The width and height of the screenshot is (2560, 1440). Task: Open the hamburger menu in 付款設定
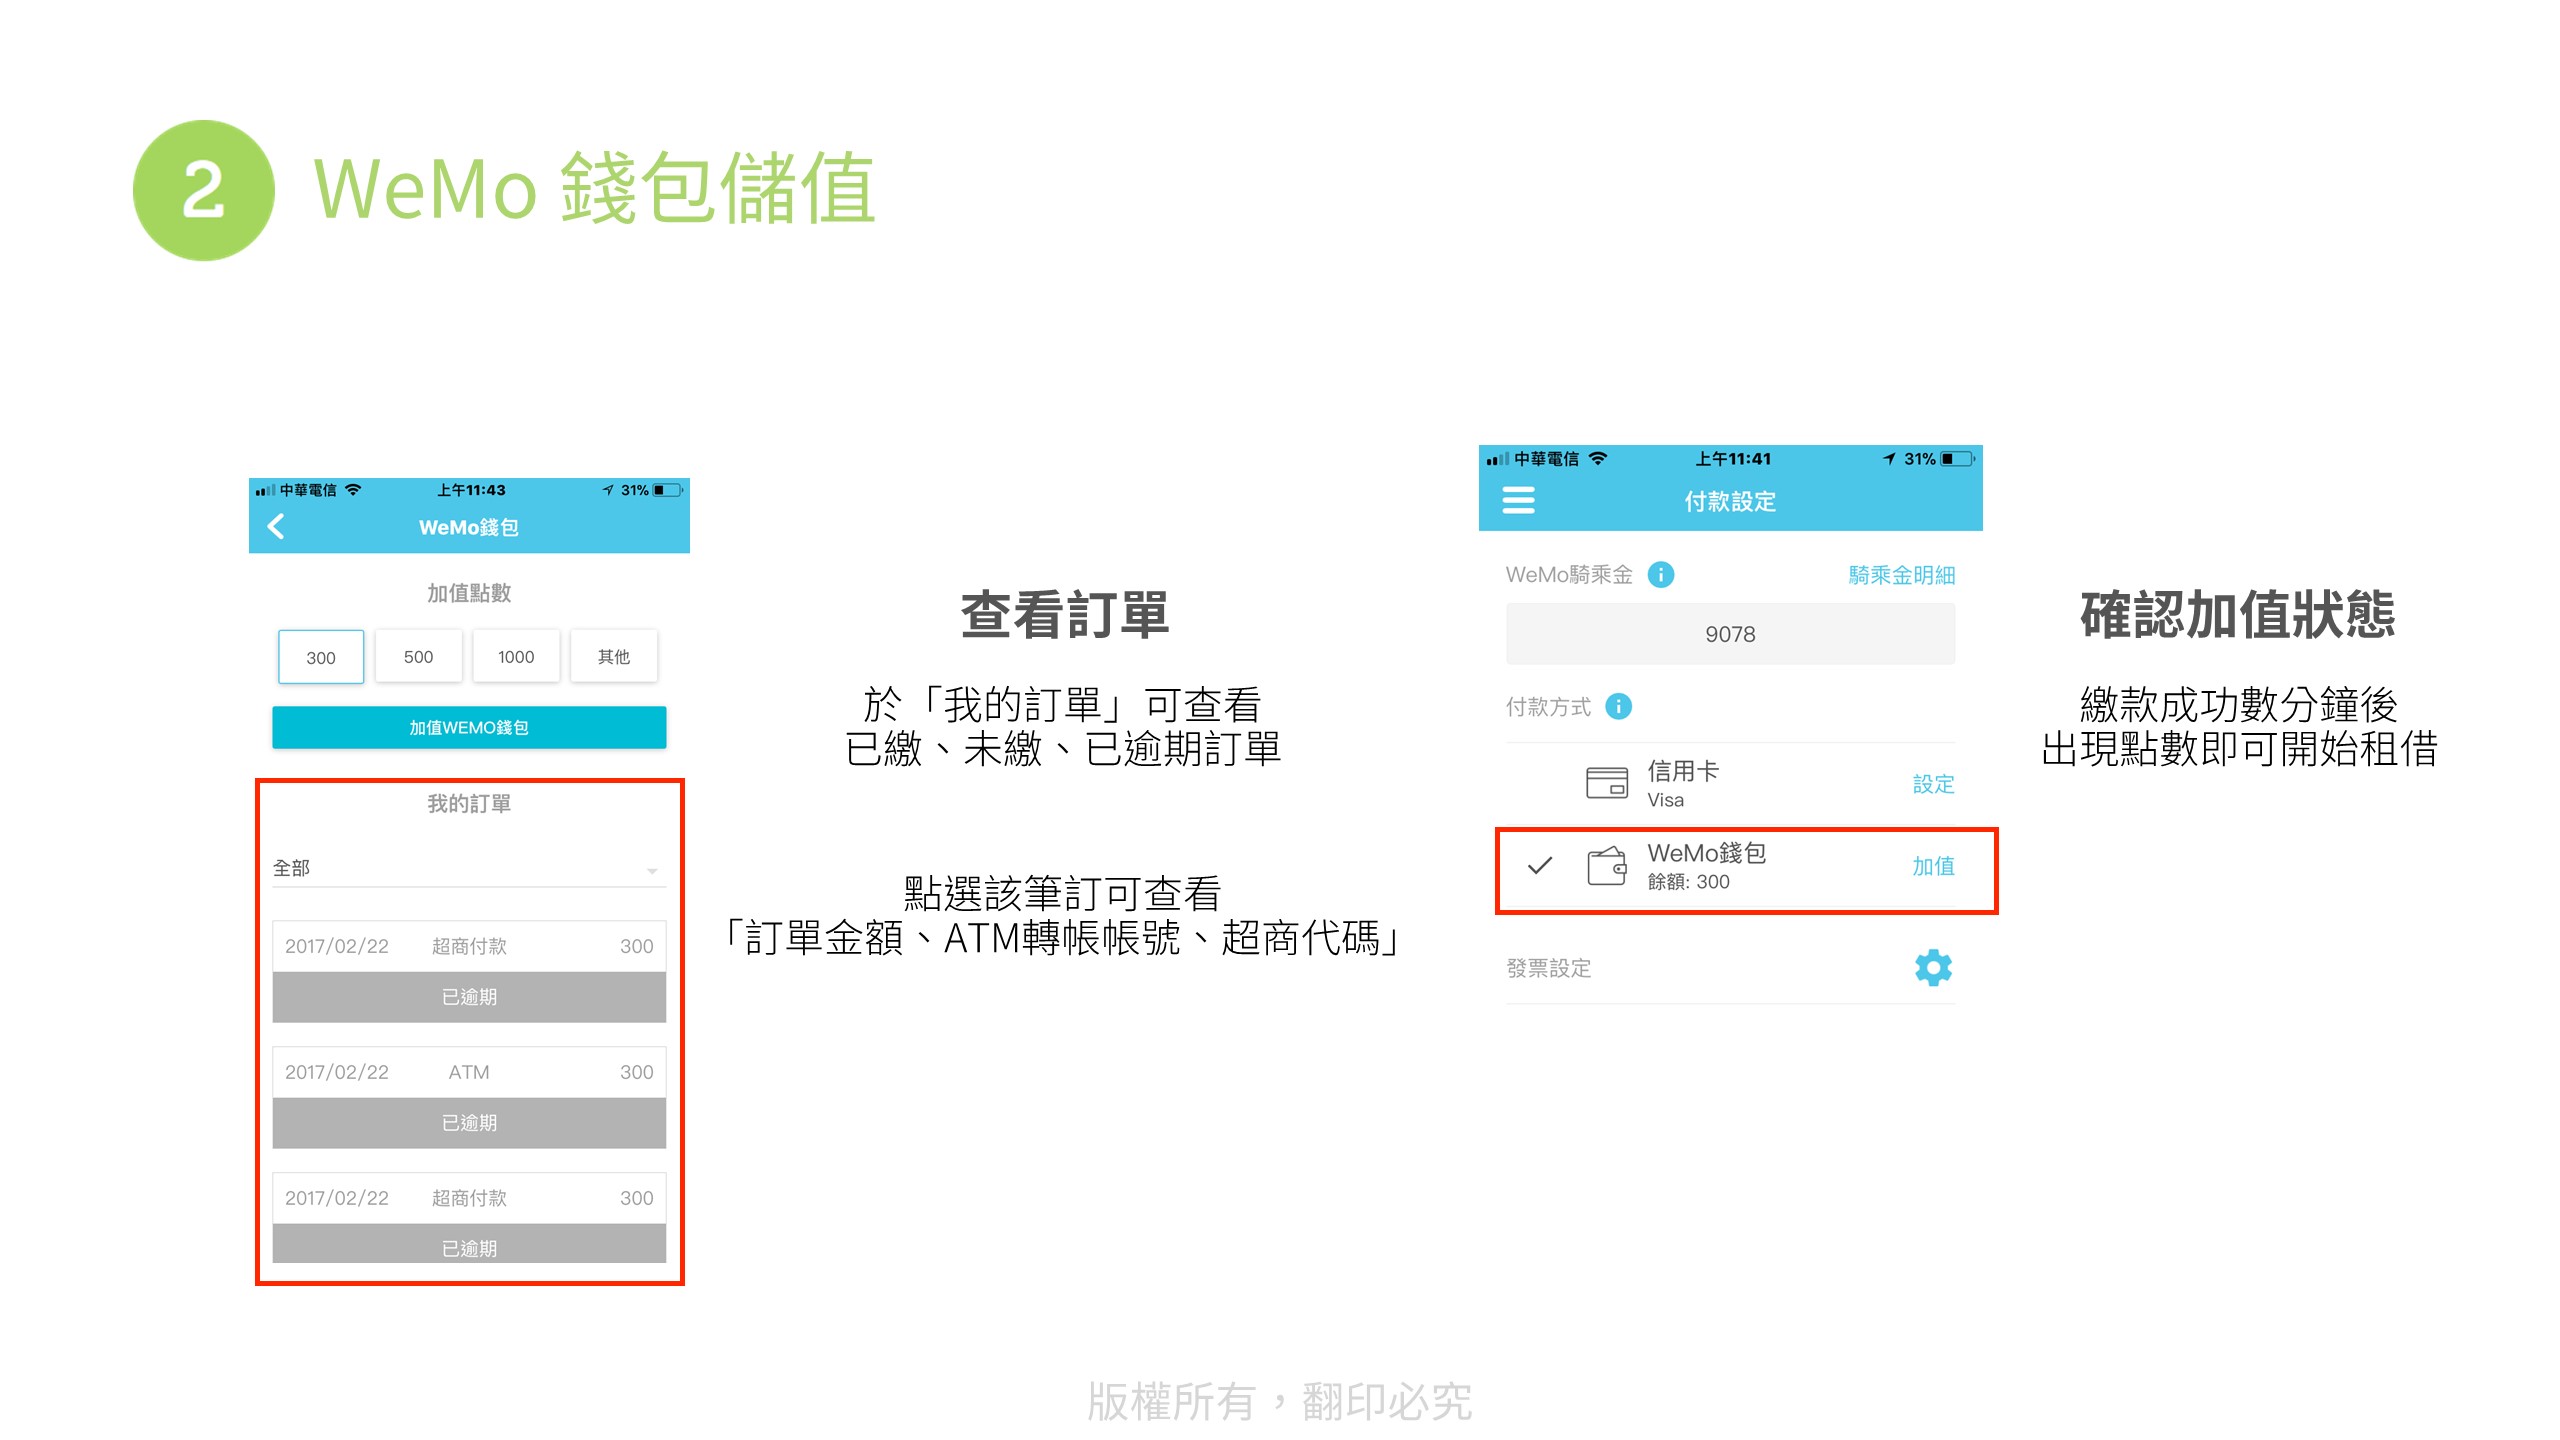click(x=1518, y=500)
